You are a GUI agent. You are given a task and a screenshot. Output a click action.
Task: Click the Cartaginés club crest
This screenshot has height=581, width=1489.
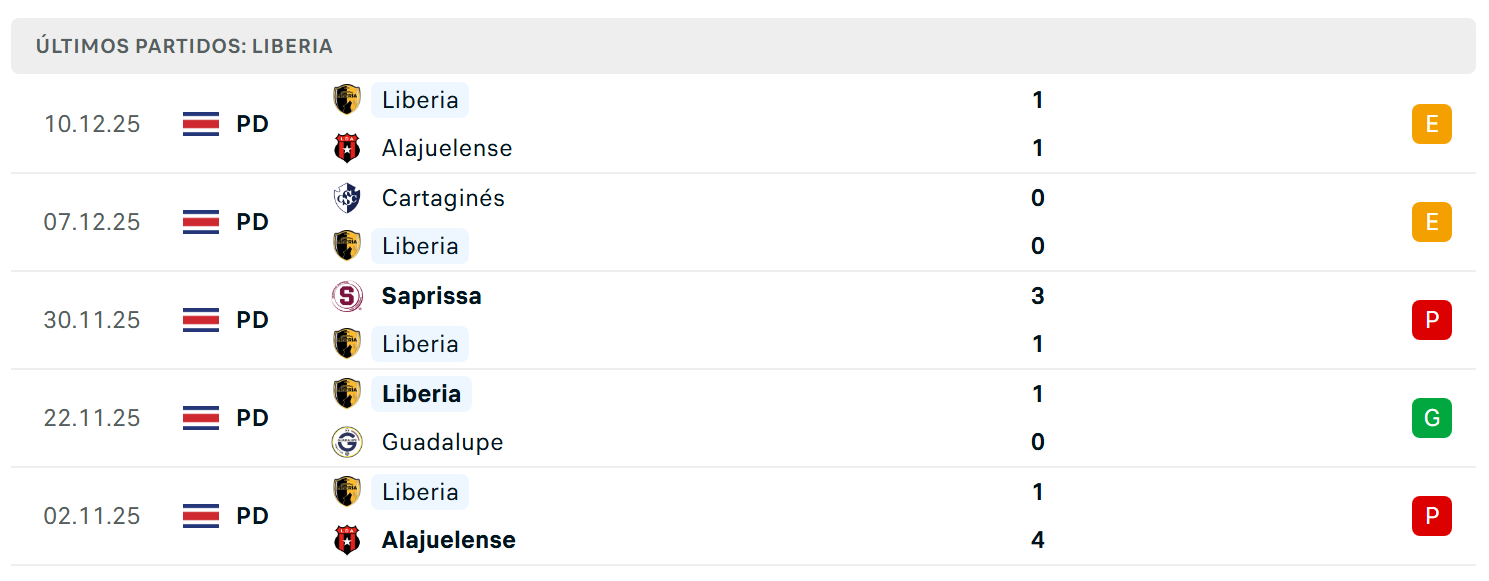coord(347,197)
